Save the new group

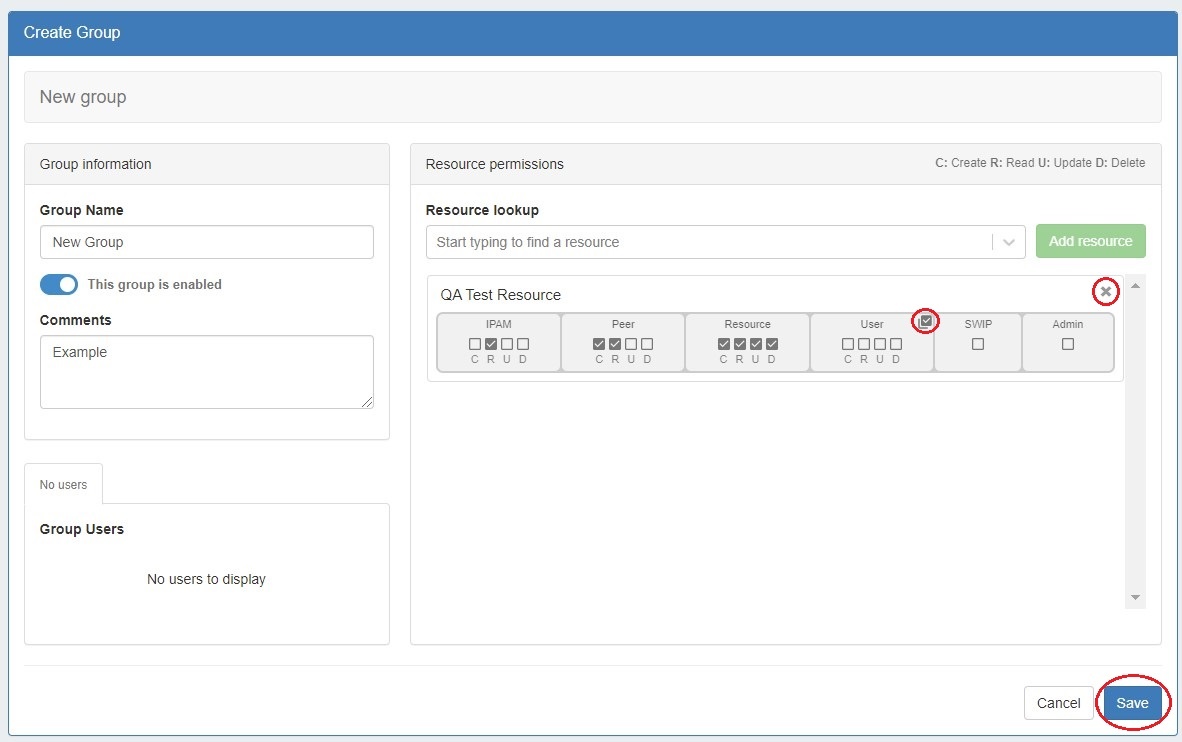(1132, 703)
